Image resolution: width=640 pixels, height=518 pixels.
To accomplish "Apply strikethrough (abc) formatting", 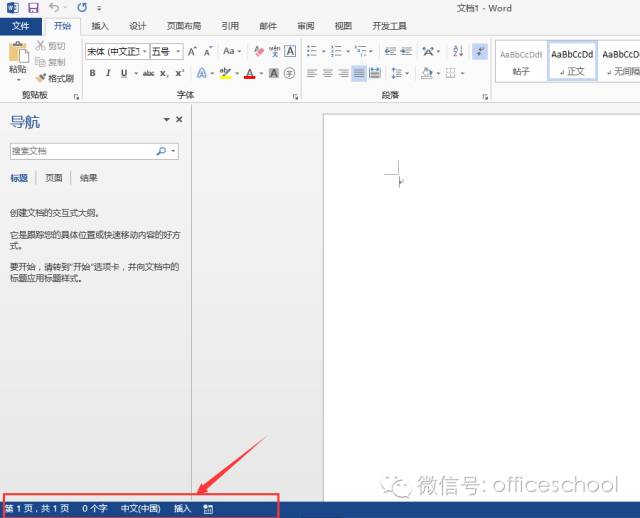I will (x=148, y=73).
